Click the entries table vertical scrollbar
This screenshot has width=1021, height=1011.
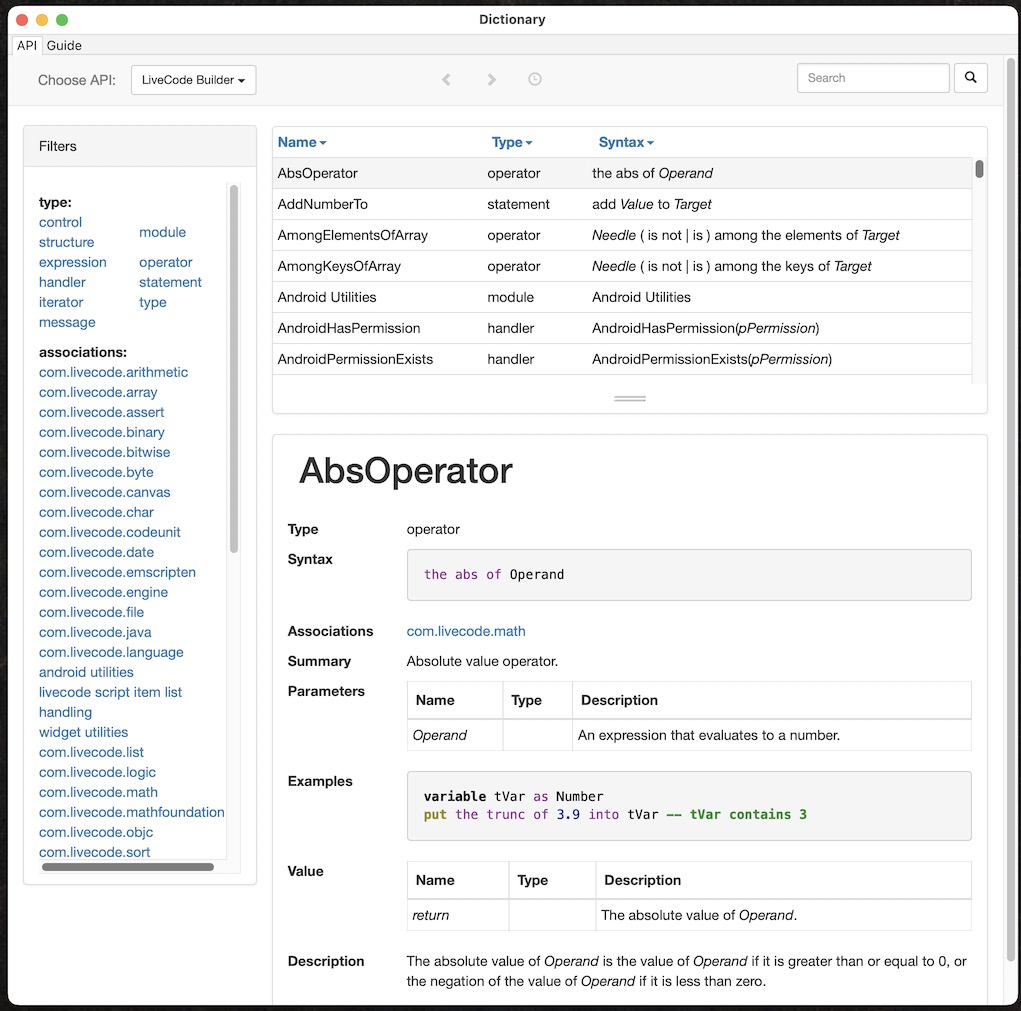tap(979, 170)
